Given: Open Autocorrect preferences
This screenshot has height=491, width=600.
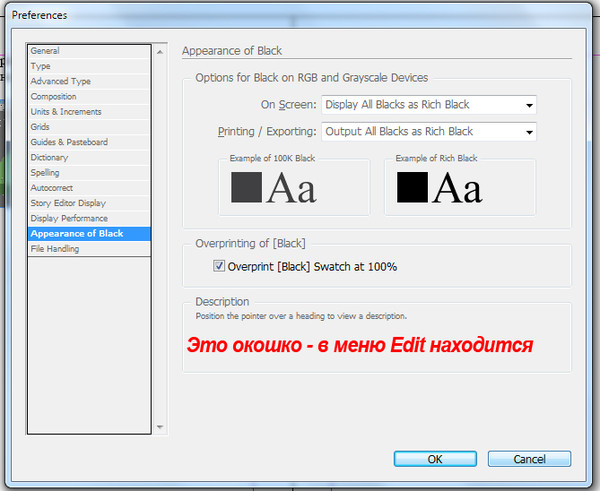Looking at the screenshot, I should tap(89, 188).
